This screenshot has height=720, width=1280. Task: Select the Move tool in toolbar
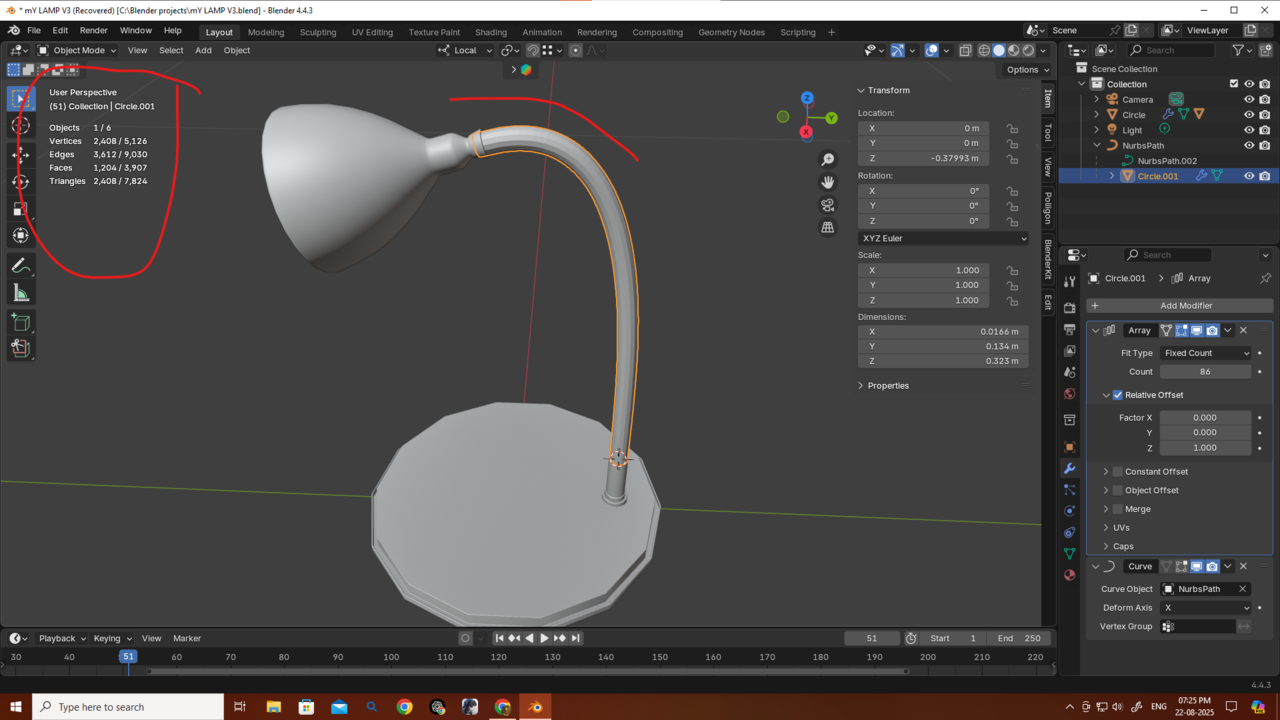20,154
